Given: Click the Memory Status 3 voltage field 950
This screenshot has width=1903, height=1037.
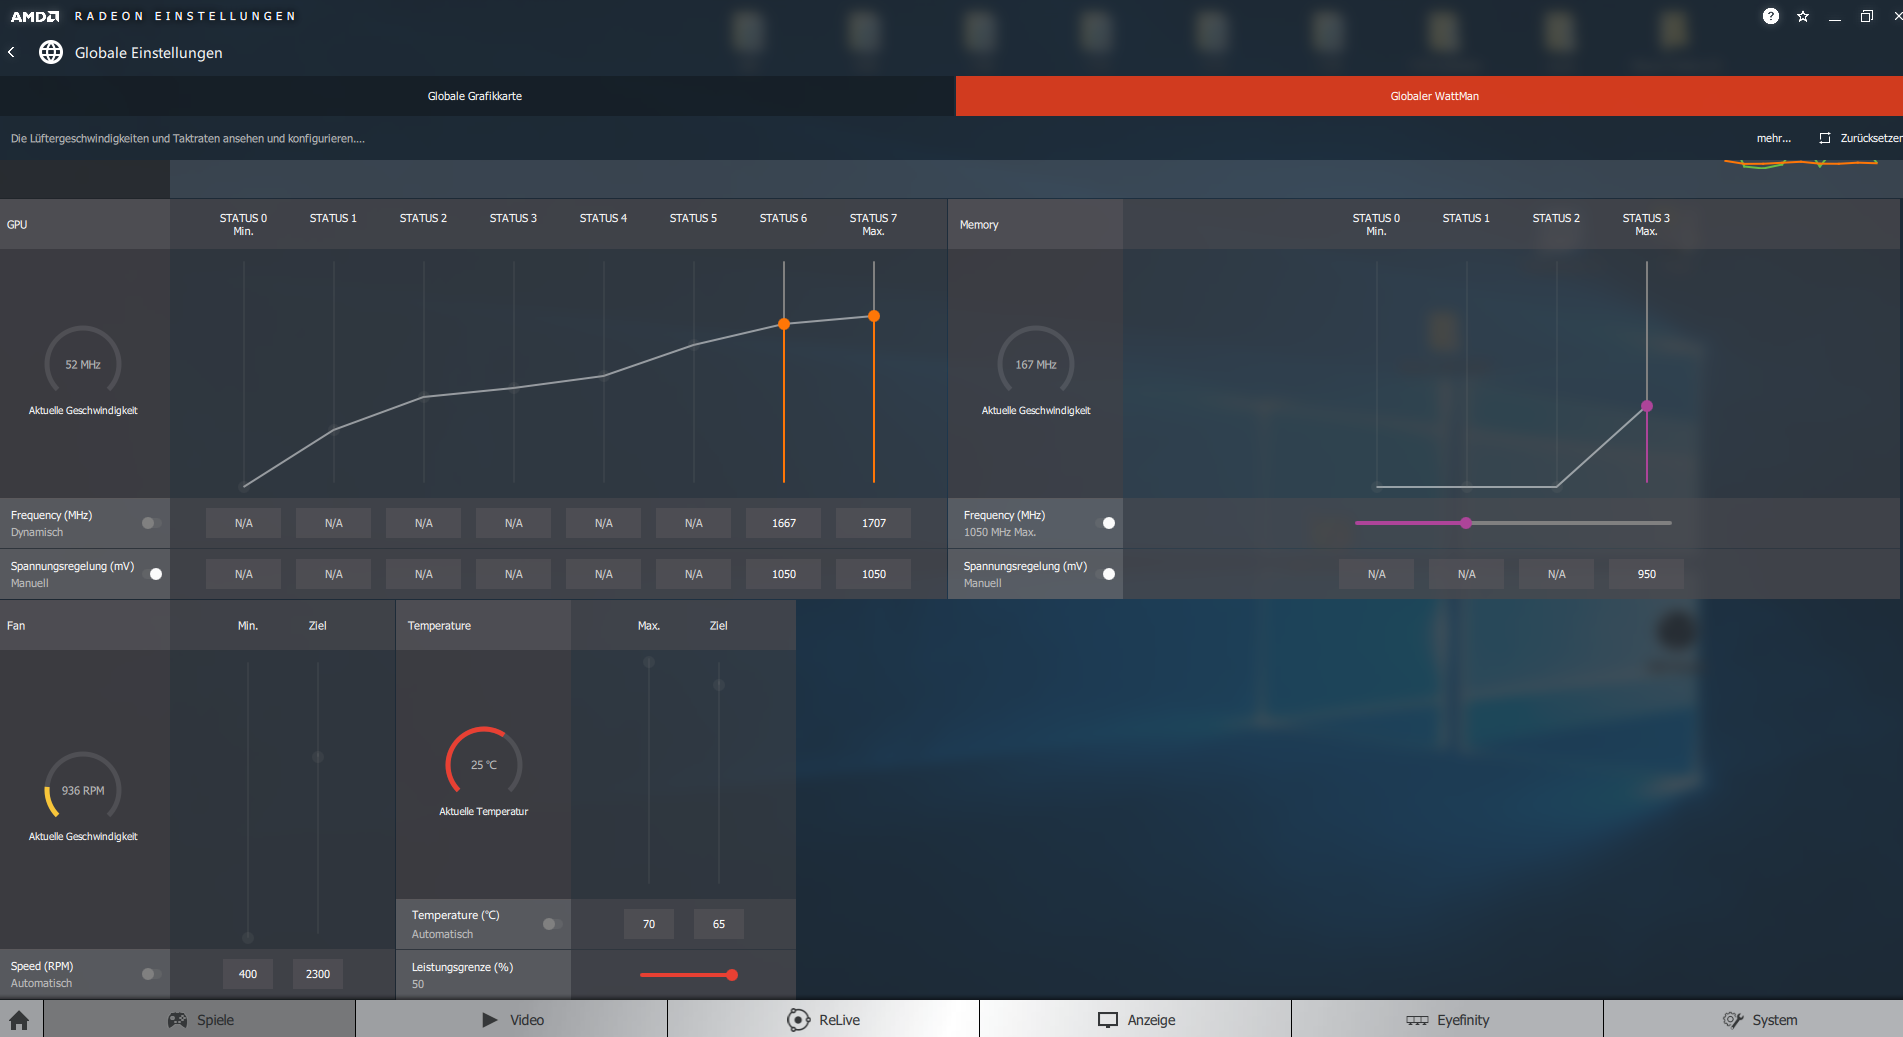Looking at the screenshot, I should [x=1647, y=574].
